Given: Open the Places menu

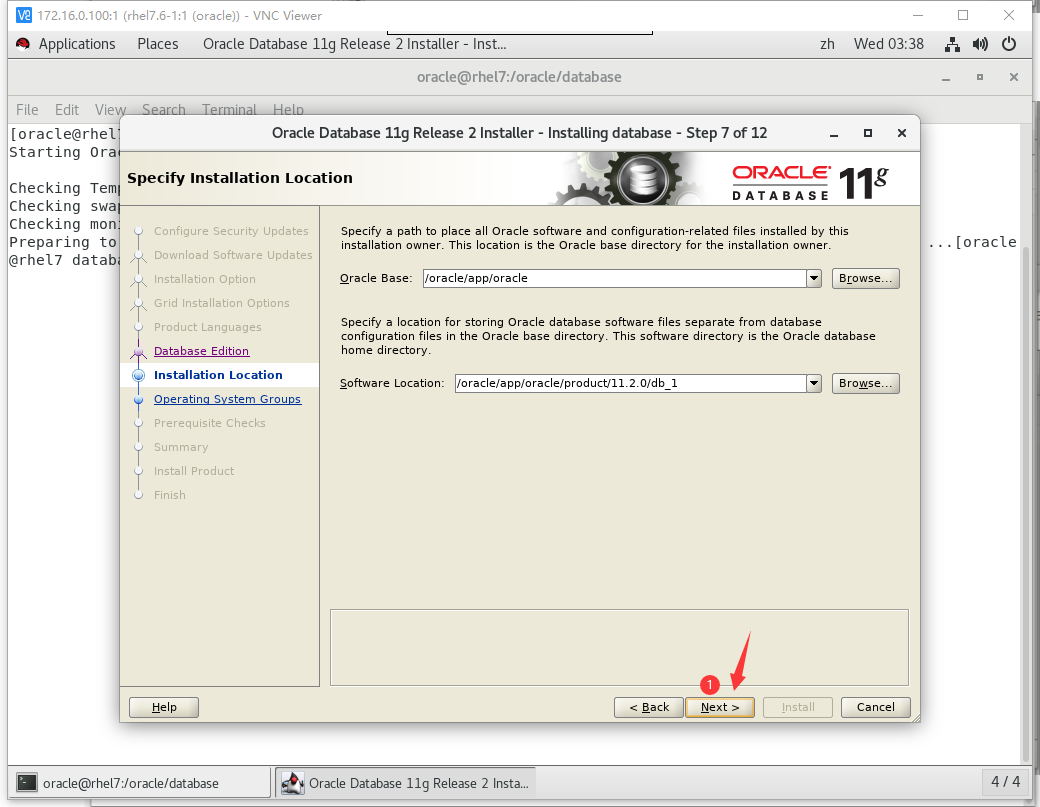Looking at the screenshot, I should [x=158, y=44].
